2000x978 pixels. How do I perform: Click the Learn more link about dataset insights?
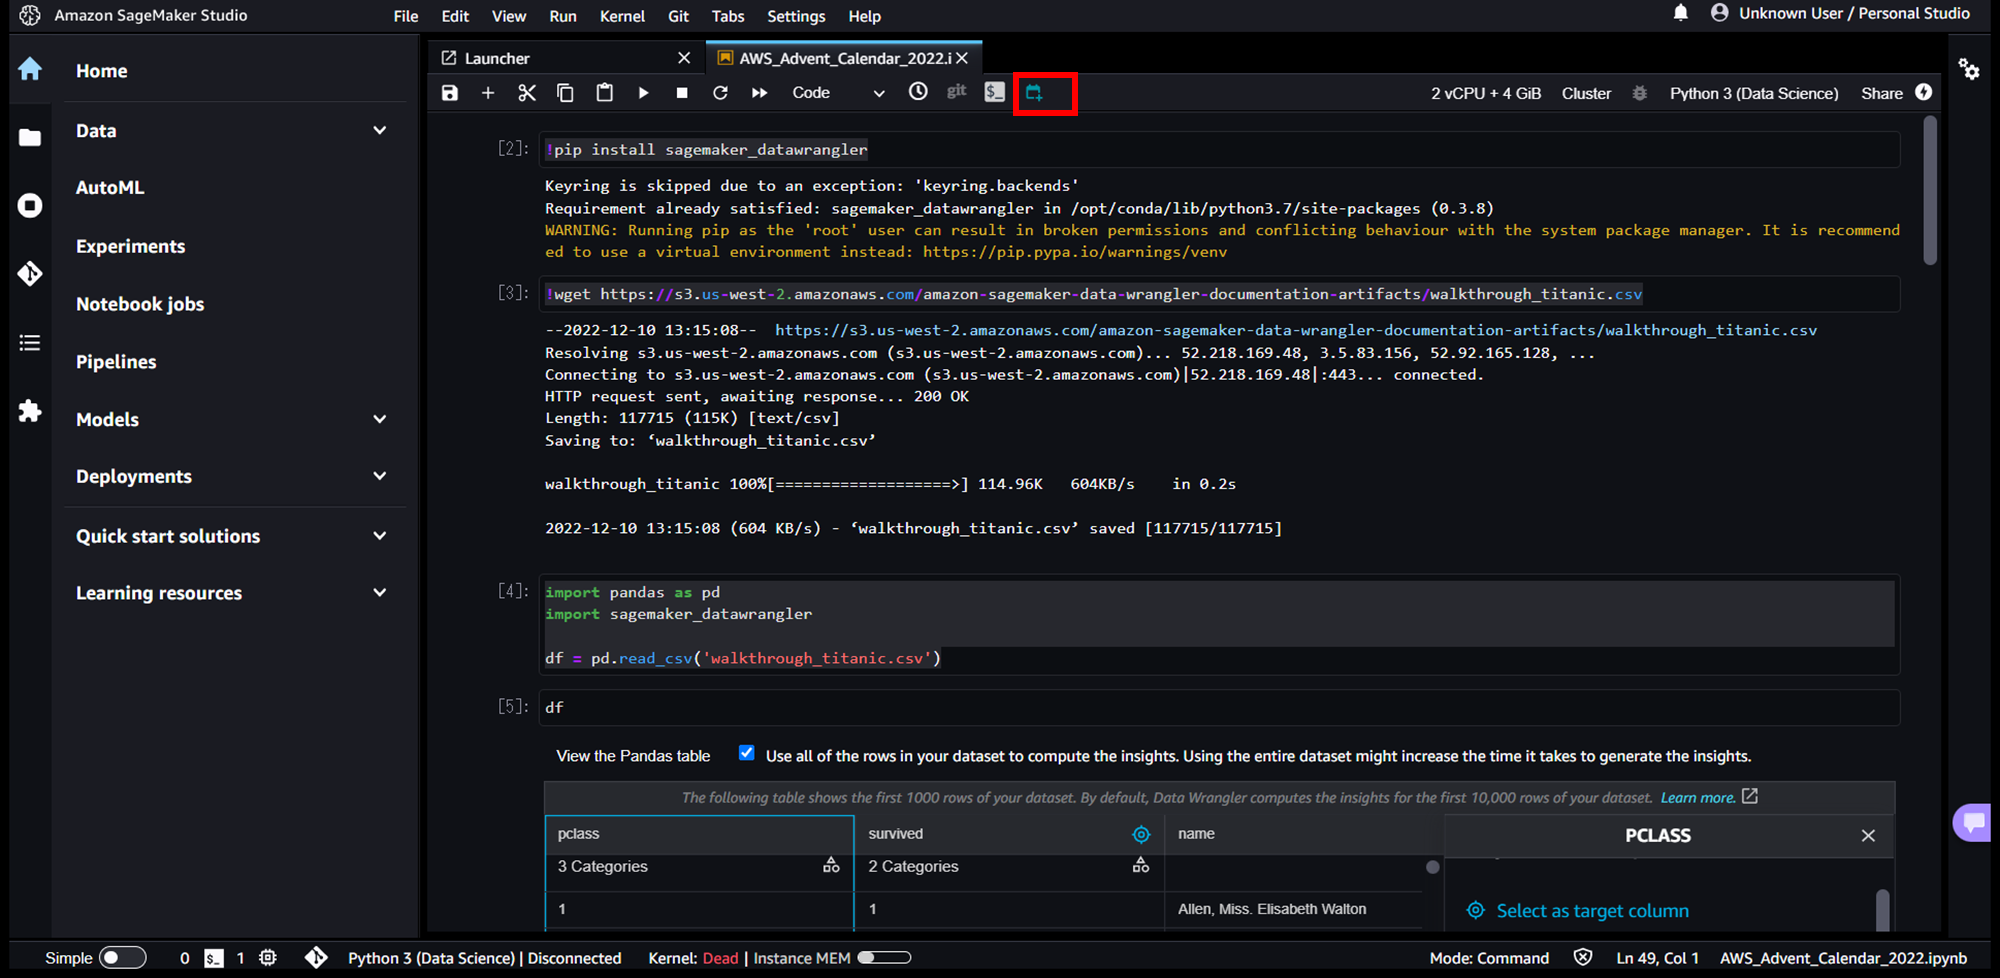(1697, 797)
